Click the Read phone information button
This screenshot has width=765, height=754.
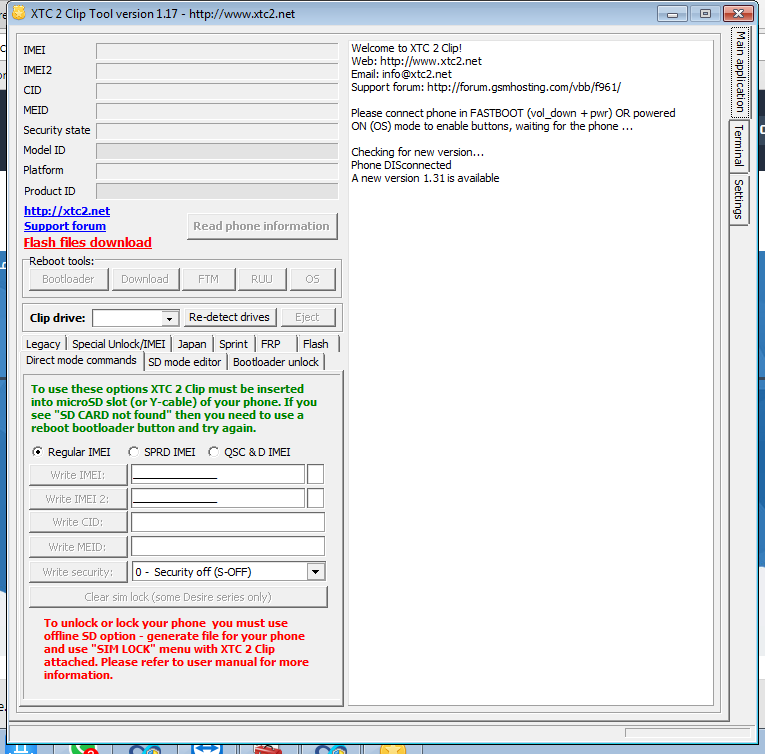point(262,226)
